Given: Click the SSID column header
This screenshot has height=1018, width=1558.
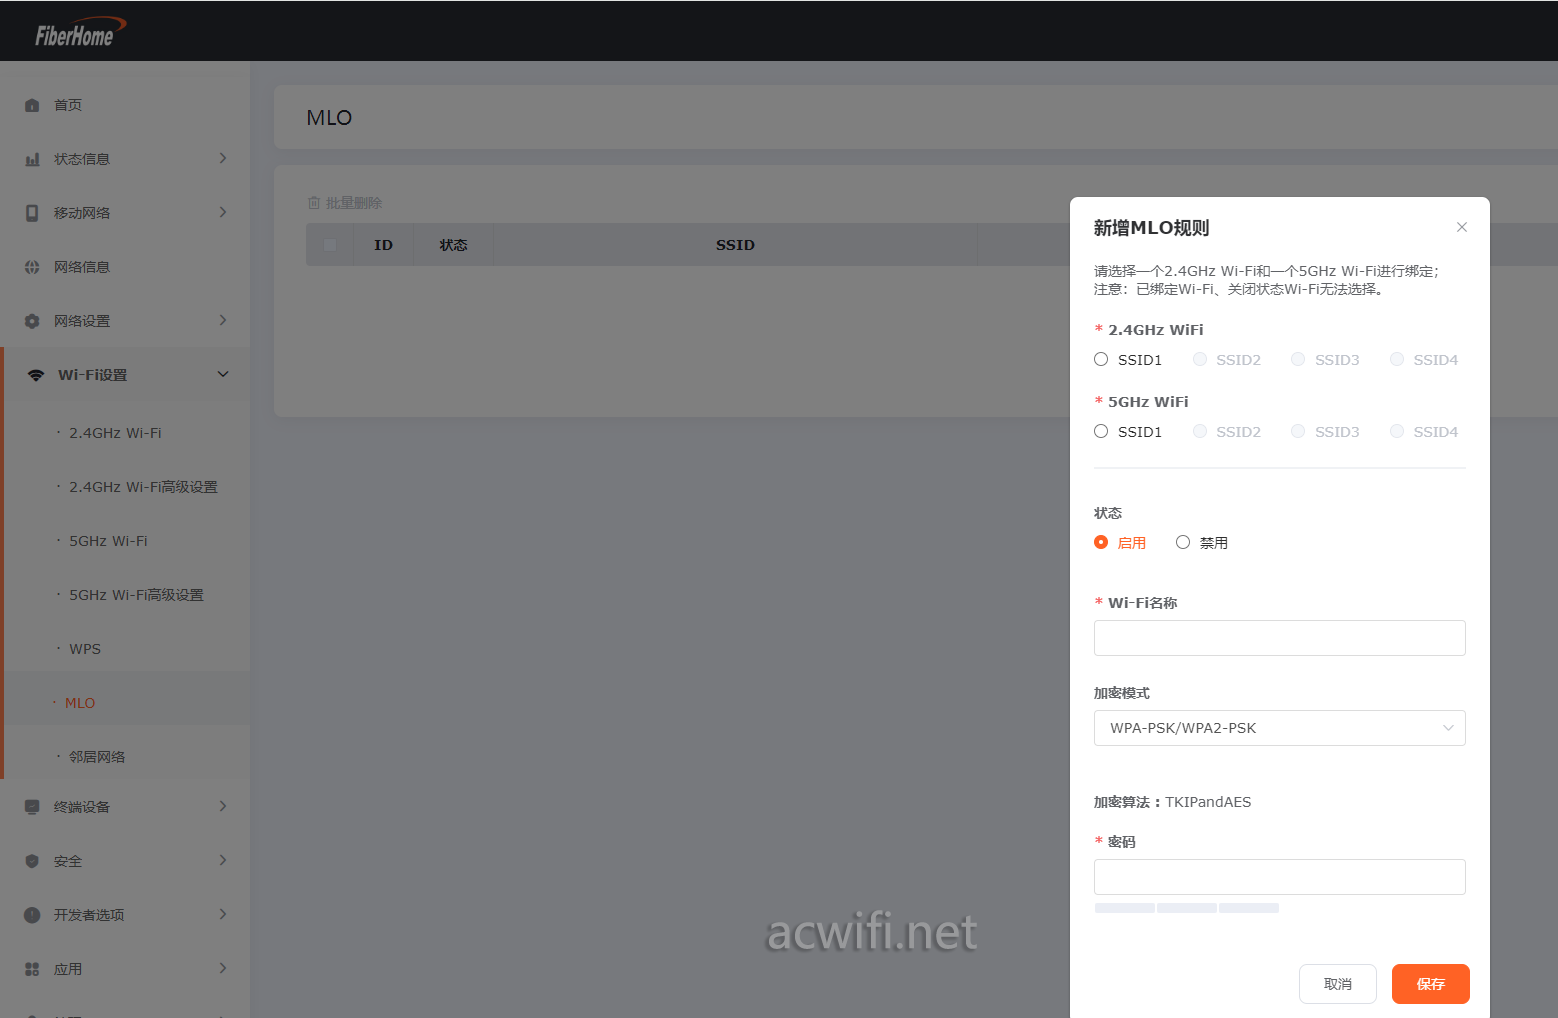Looking at the screenshot, I should [x=735, y=245].
